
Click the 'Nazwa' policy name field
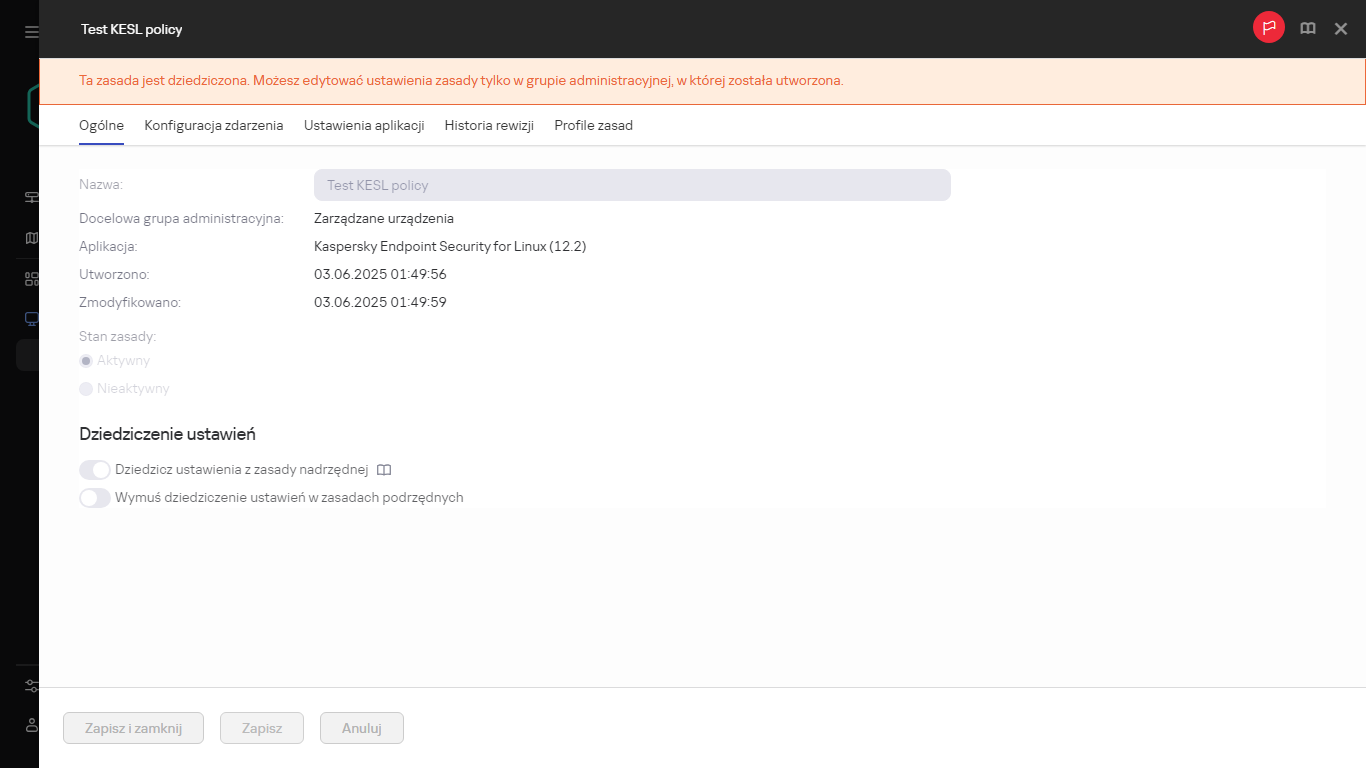(631, 185)
